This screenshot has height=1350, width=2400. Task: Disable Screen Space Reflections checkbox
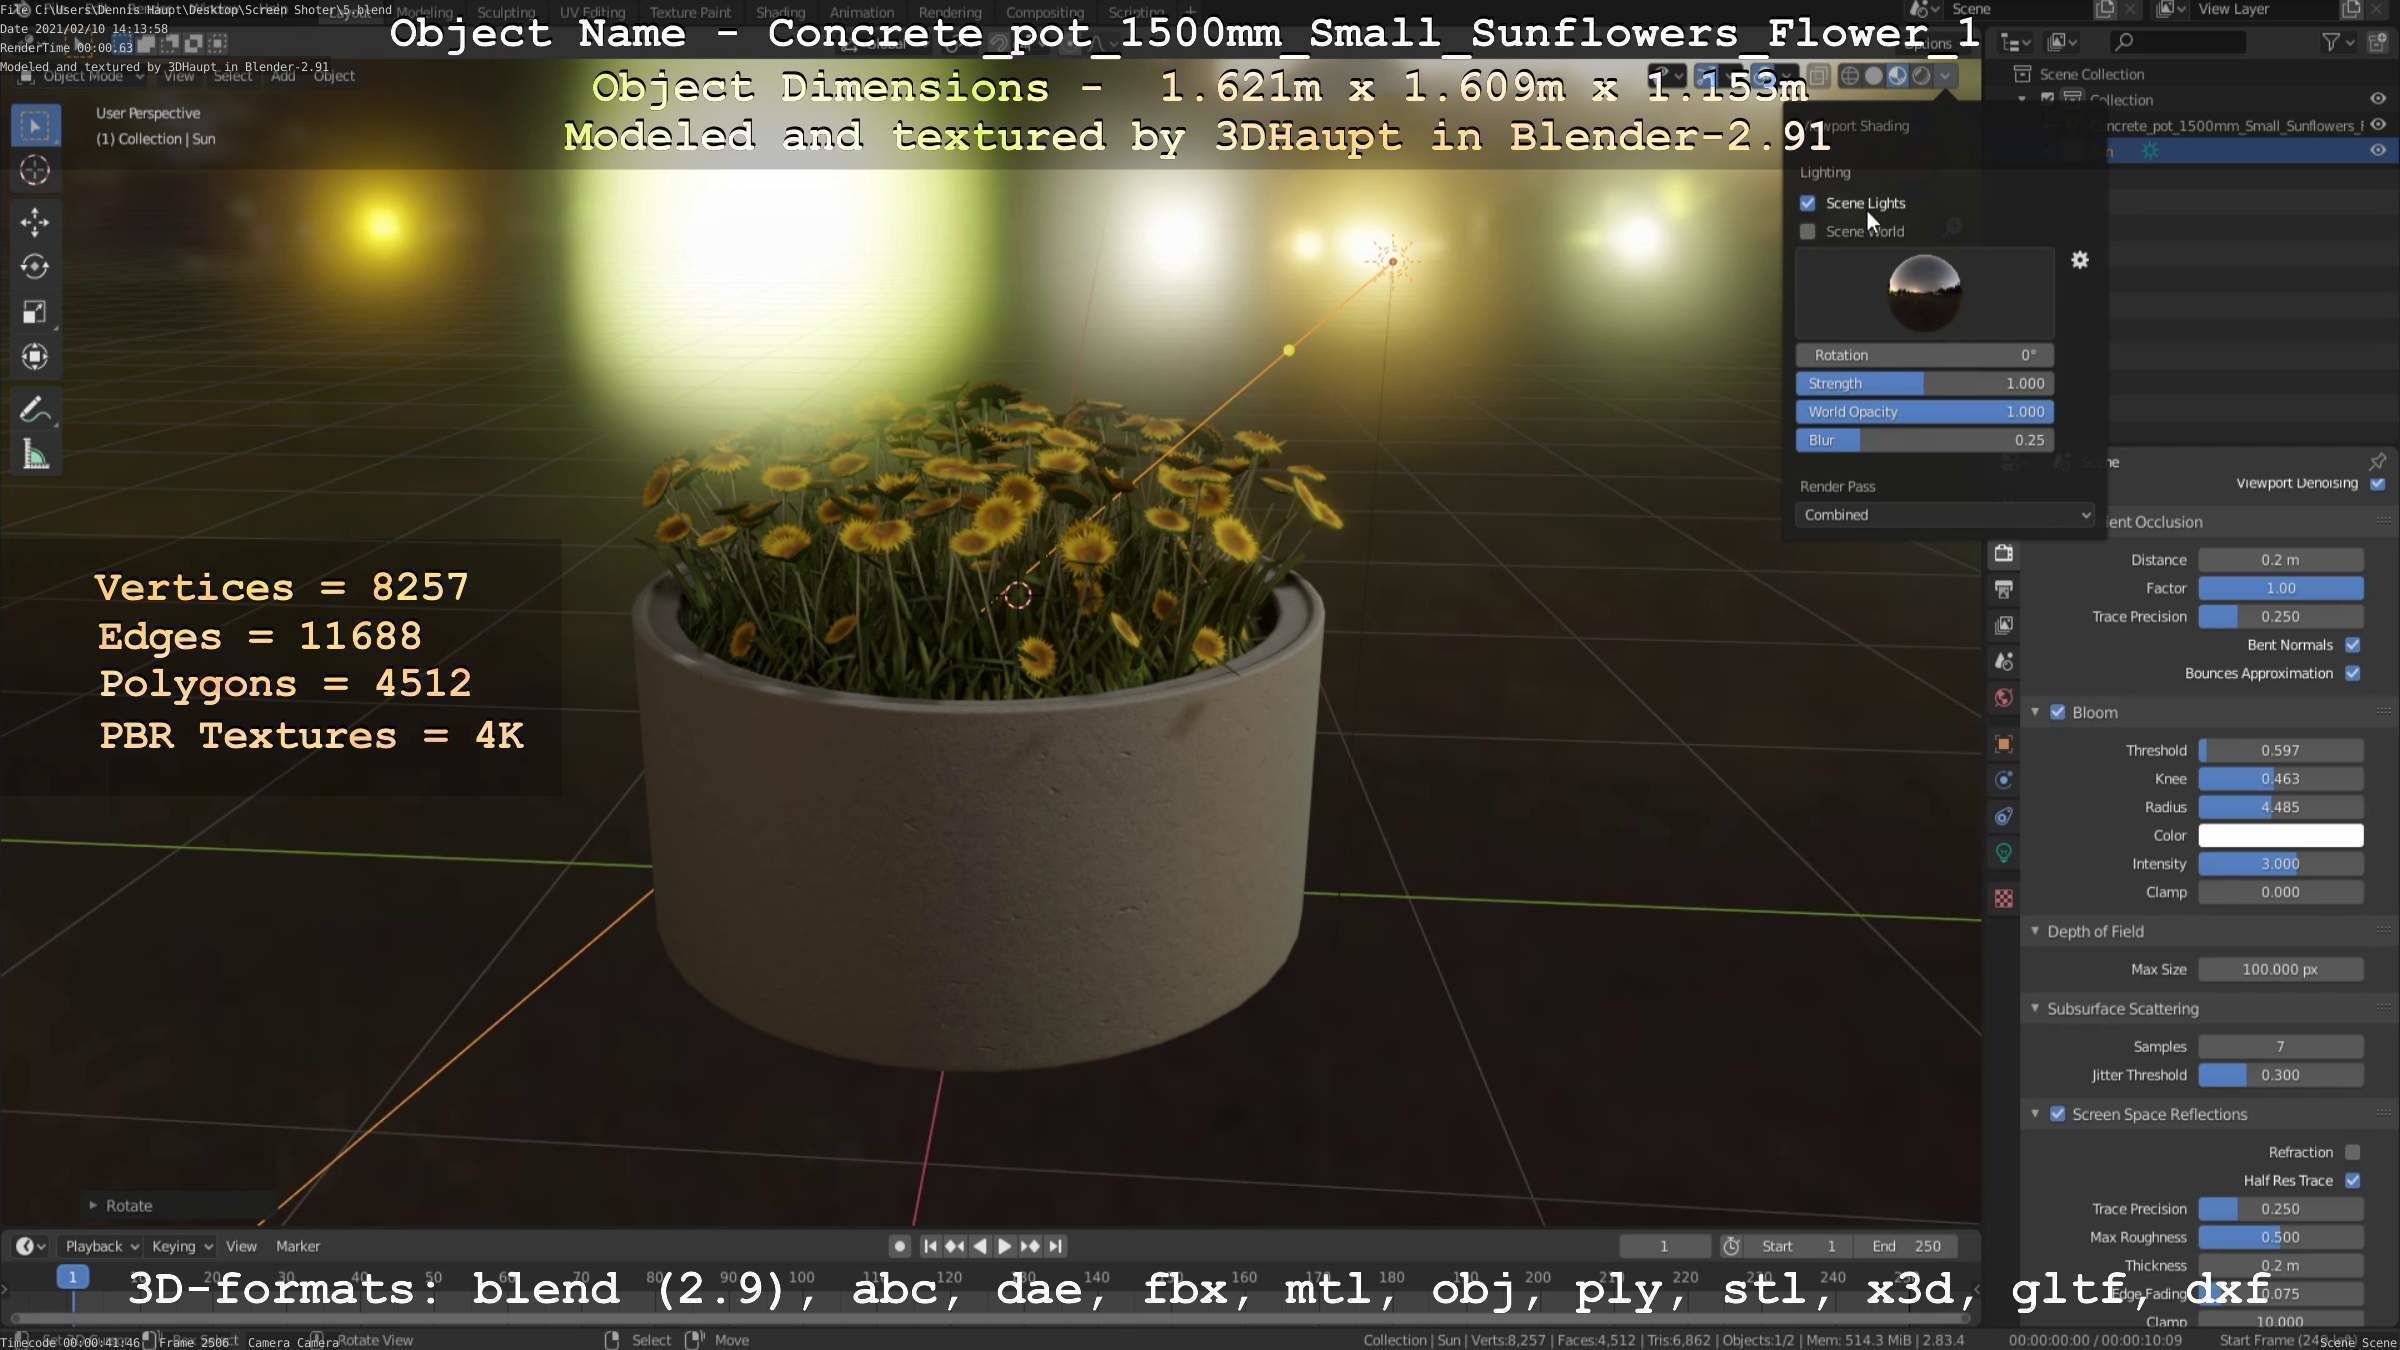click(x=2058, y=1114)
